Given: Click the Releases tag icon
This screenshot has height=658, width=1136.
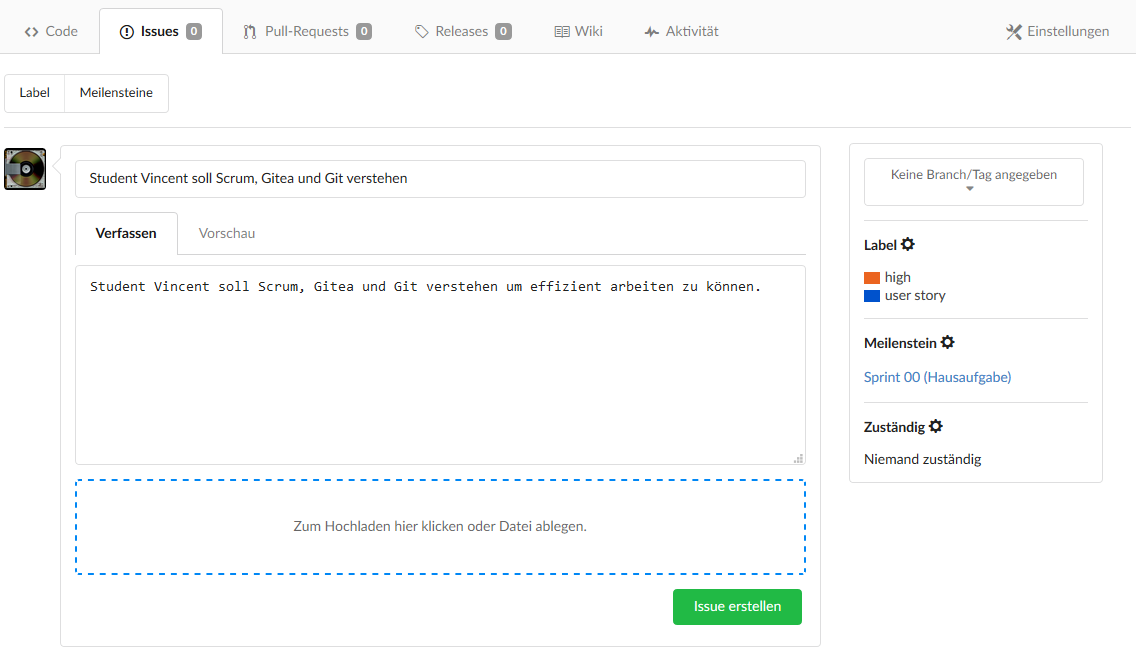Looking at the screenshot, I should coord(422,32).
